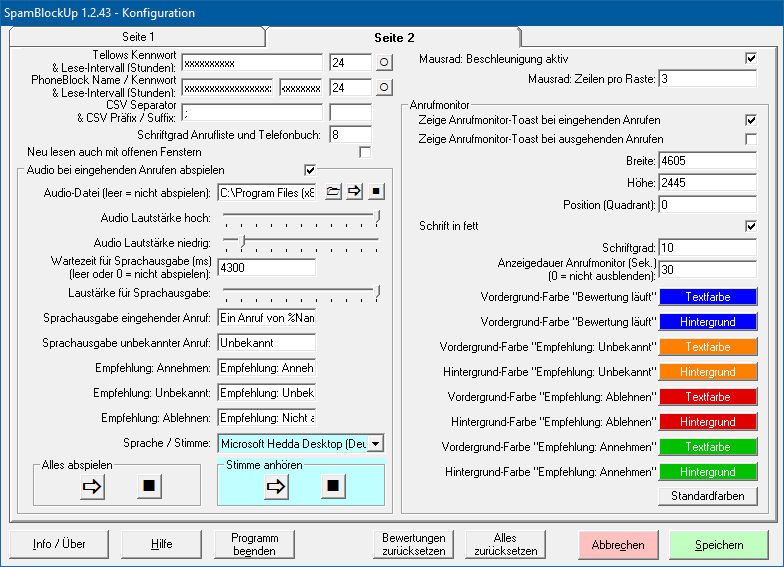Click Tellows Lese-Intervall field showing 24

pos(350,62)
